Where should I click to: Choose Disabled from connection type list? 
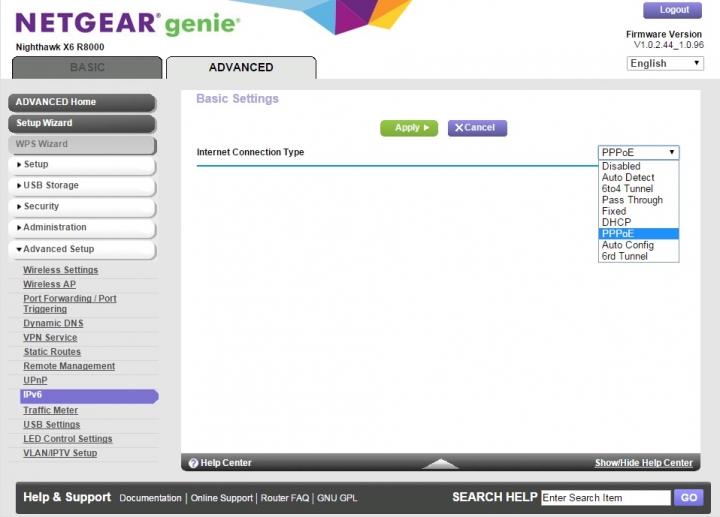coord(638,166)
